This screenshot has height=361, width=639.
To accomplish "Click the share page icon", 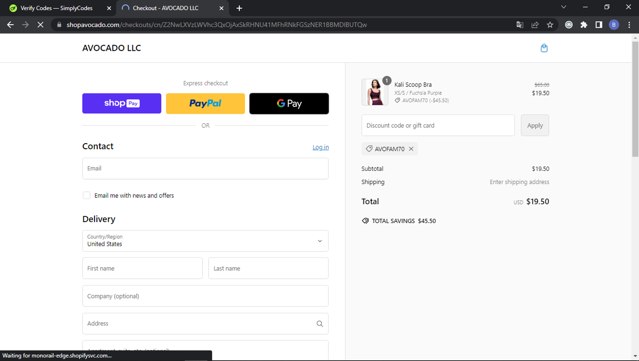I will [x=535, y=25].
